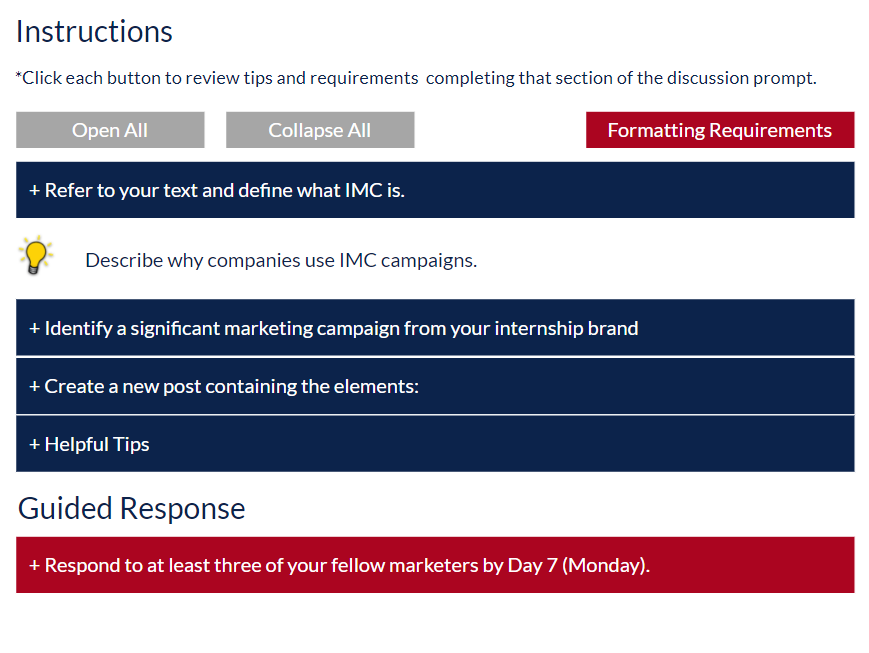Screen dimensions: 869x653
Task: Click the yellow lightbulb tip icon
Action: (36, 256)
